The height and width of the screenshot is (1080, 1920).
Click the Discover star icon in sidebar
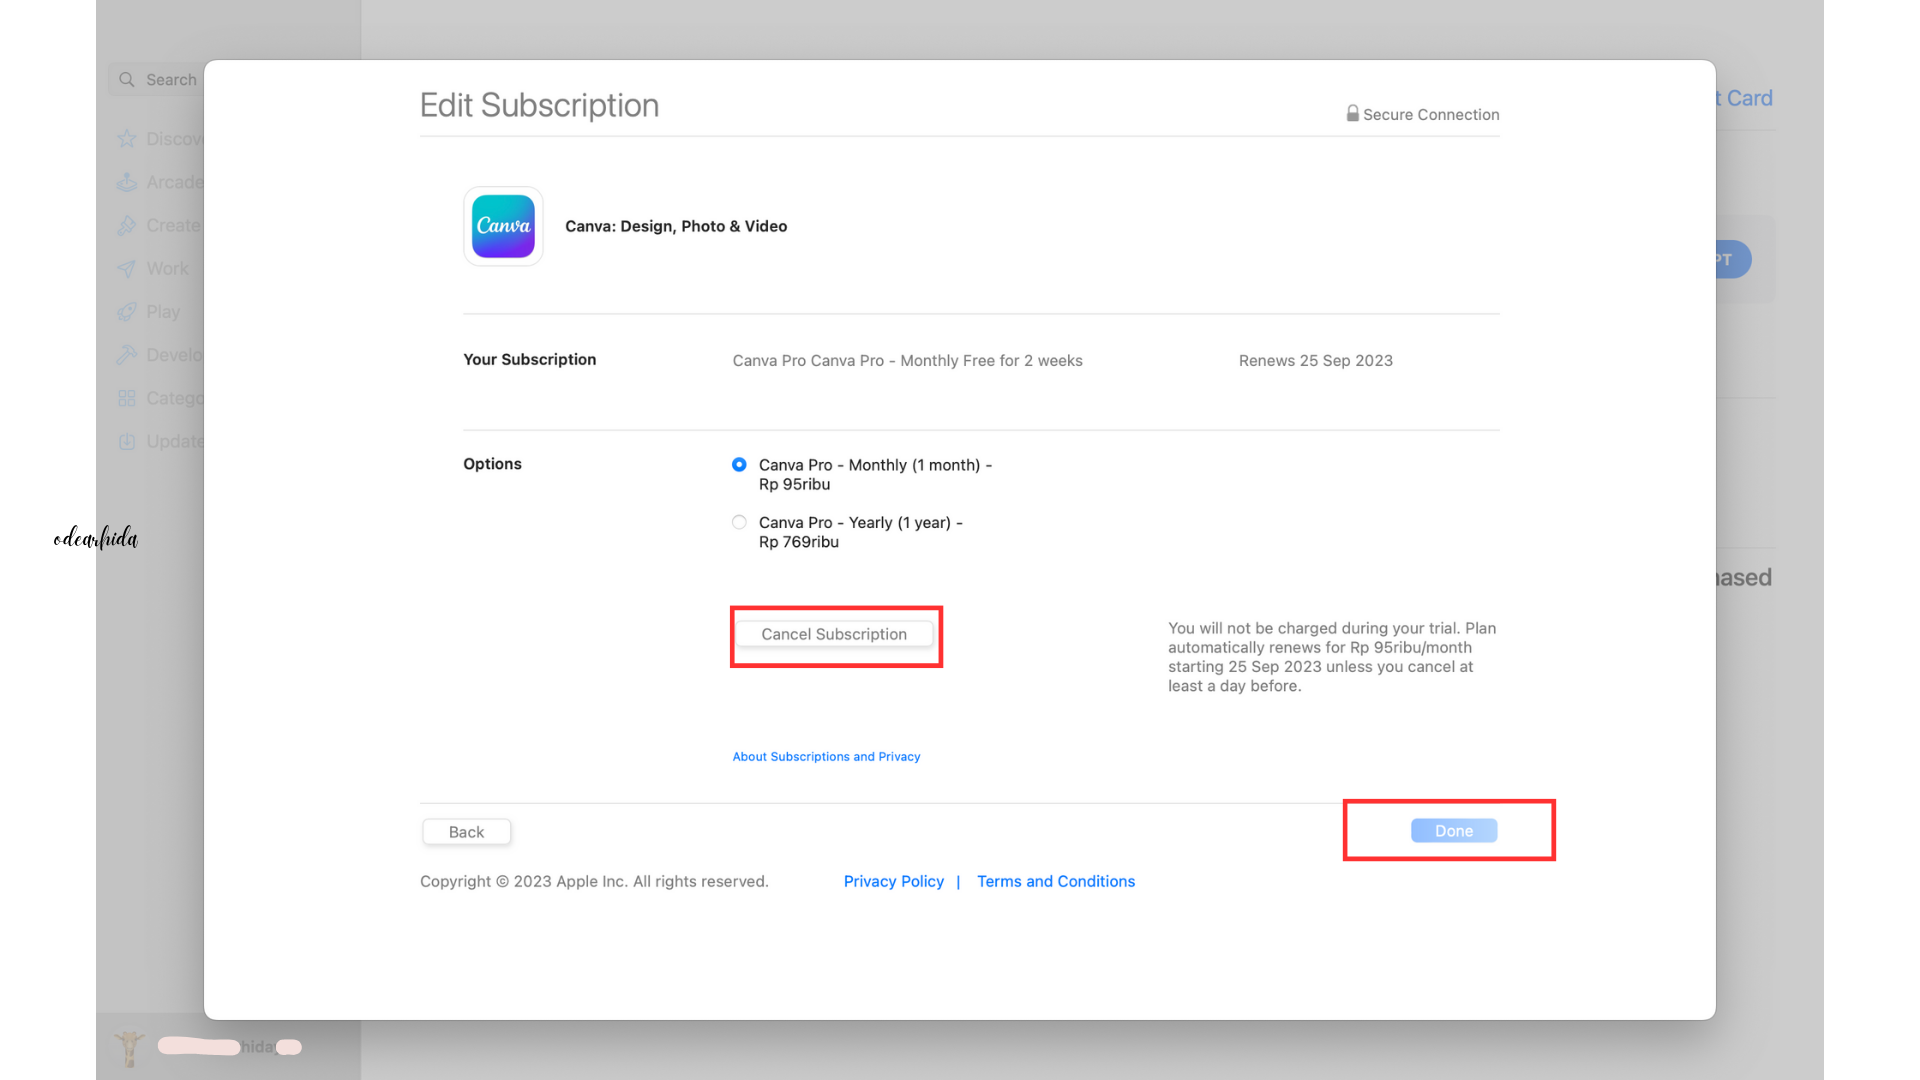(127, 139)
